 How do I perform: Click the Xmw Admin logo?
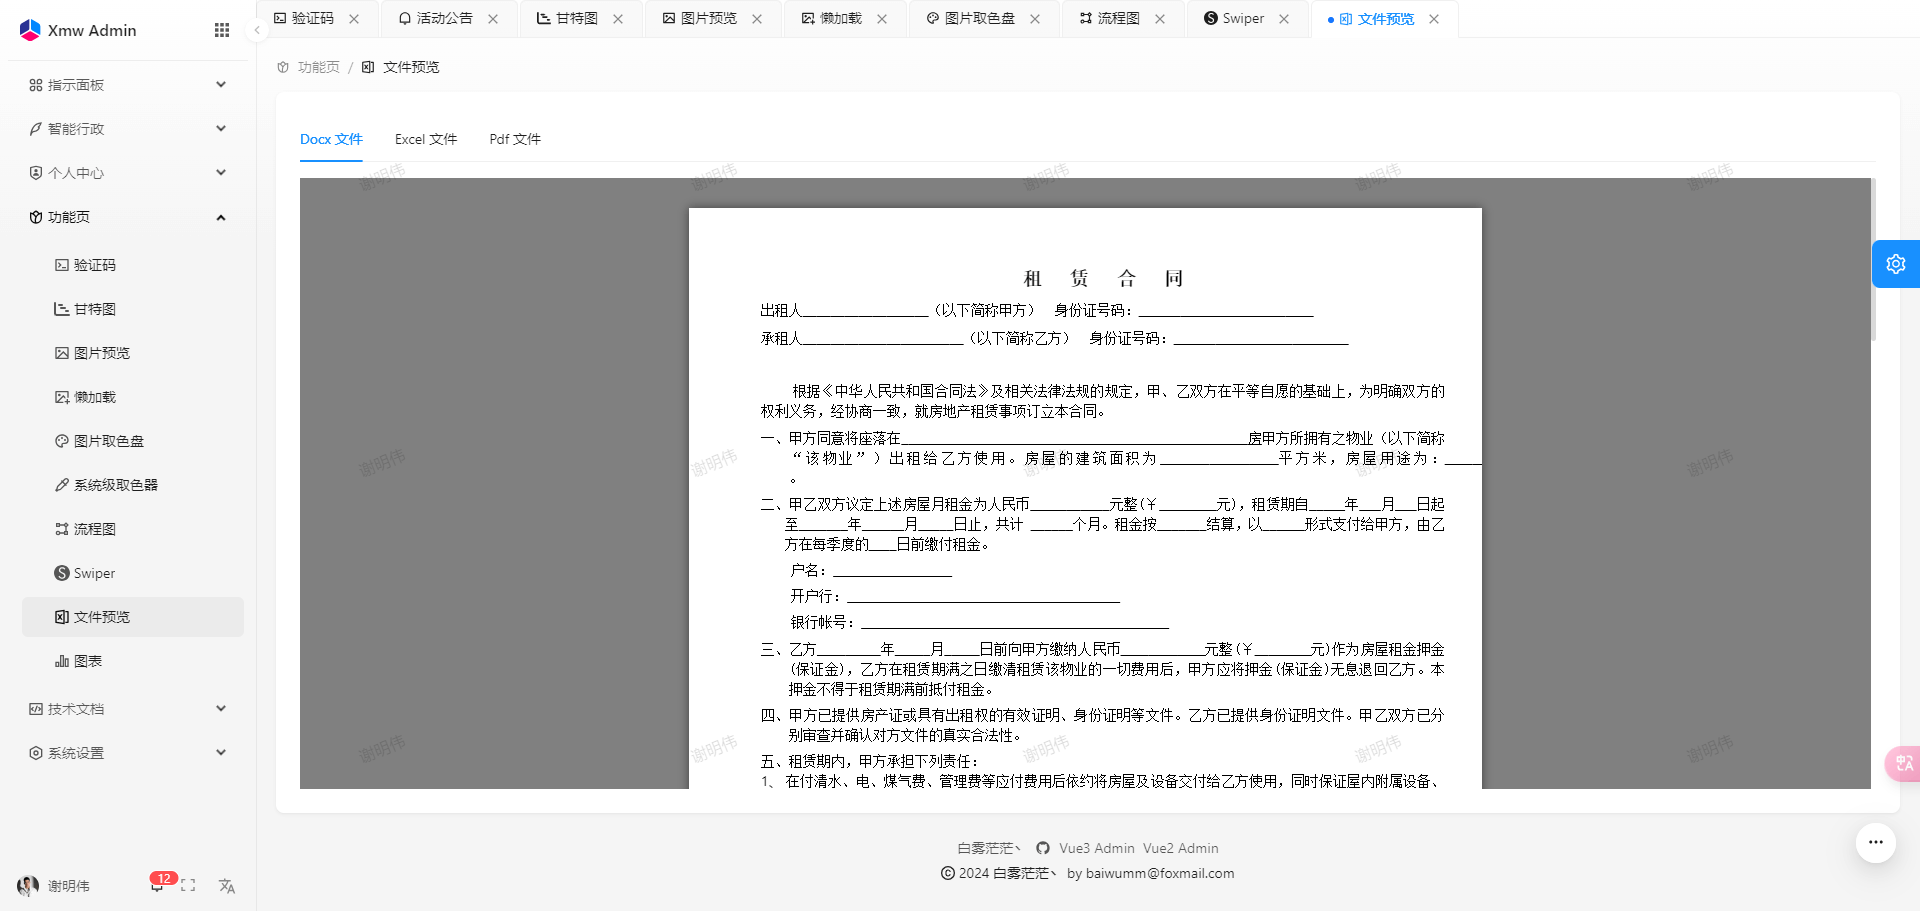point(78,30)
